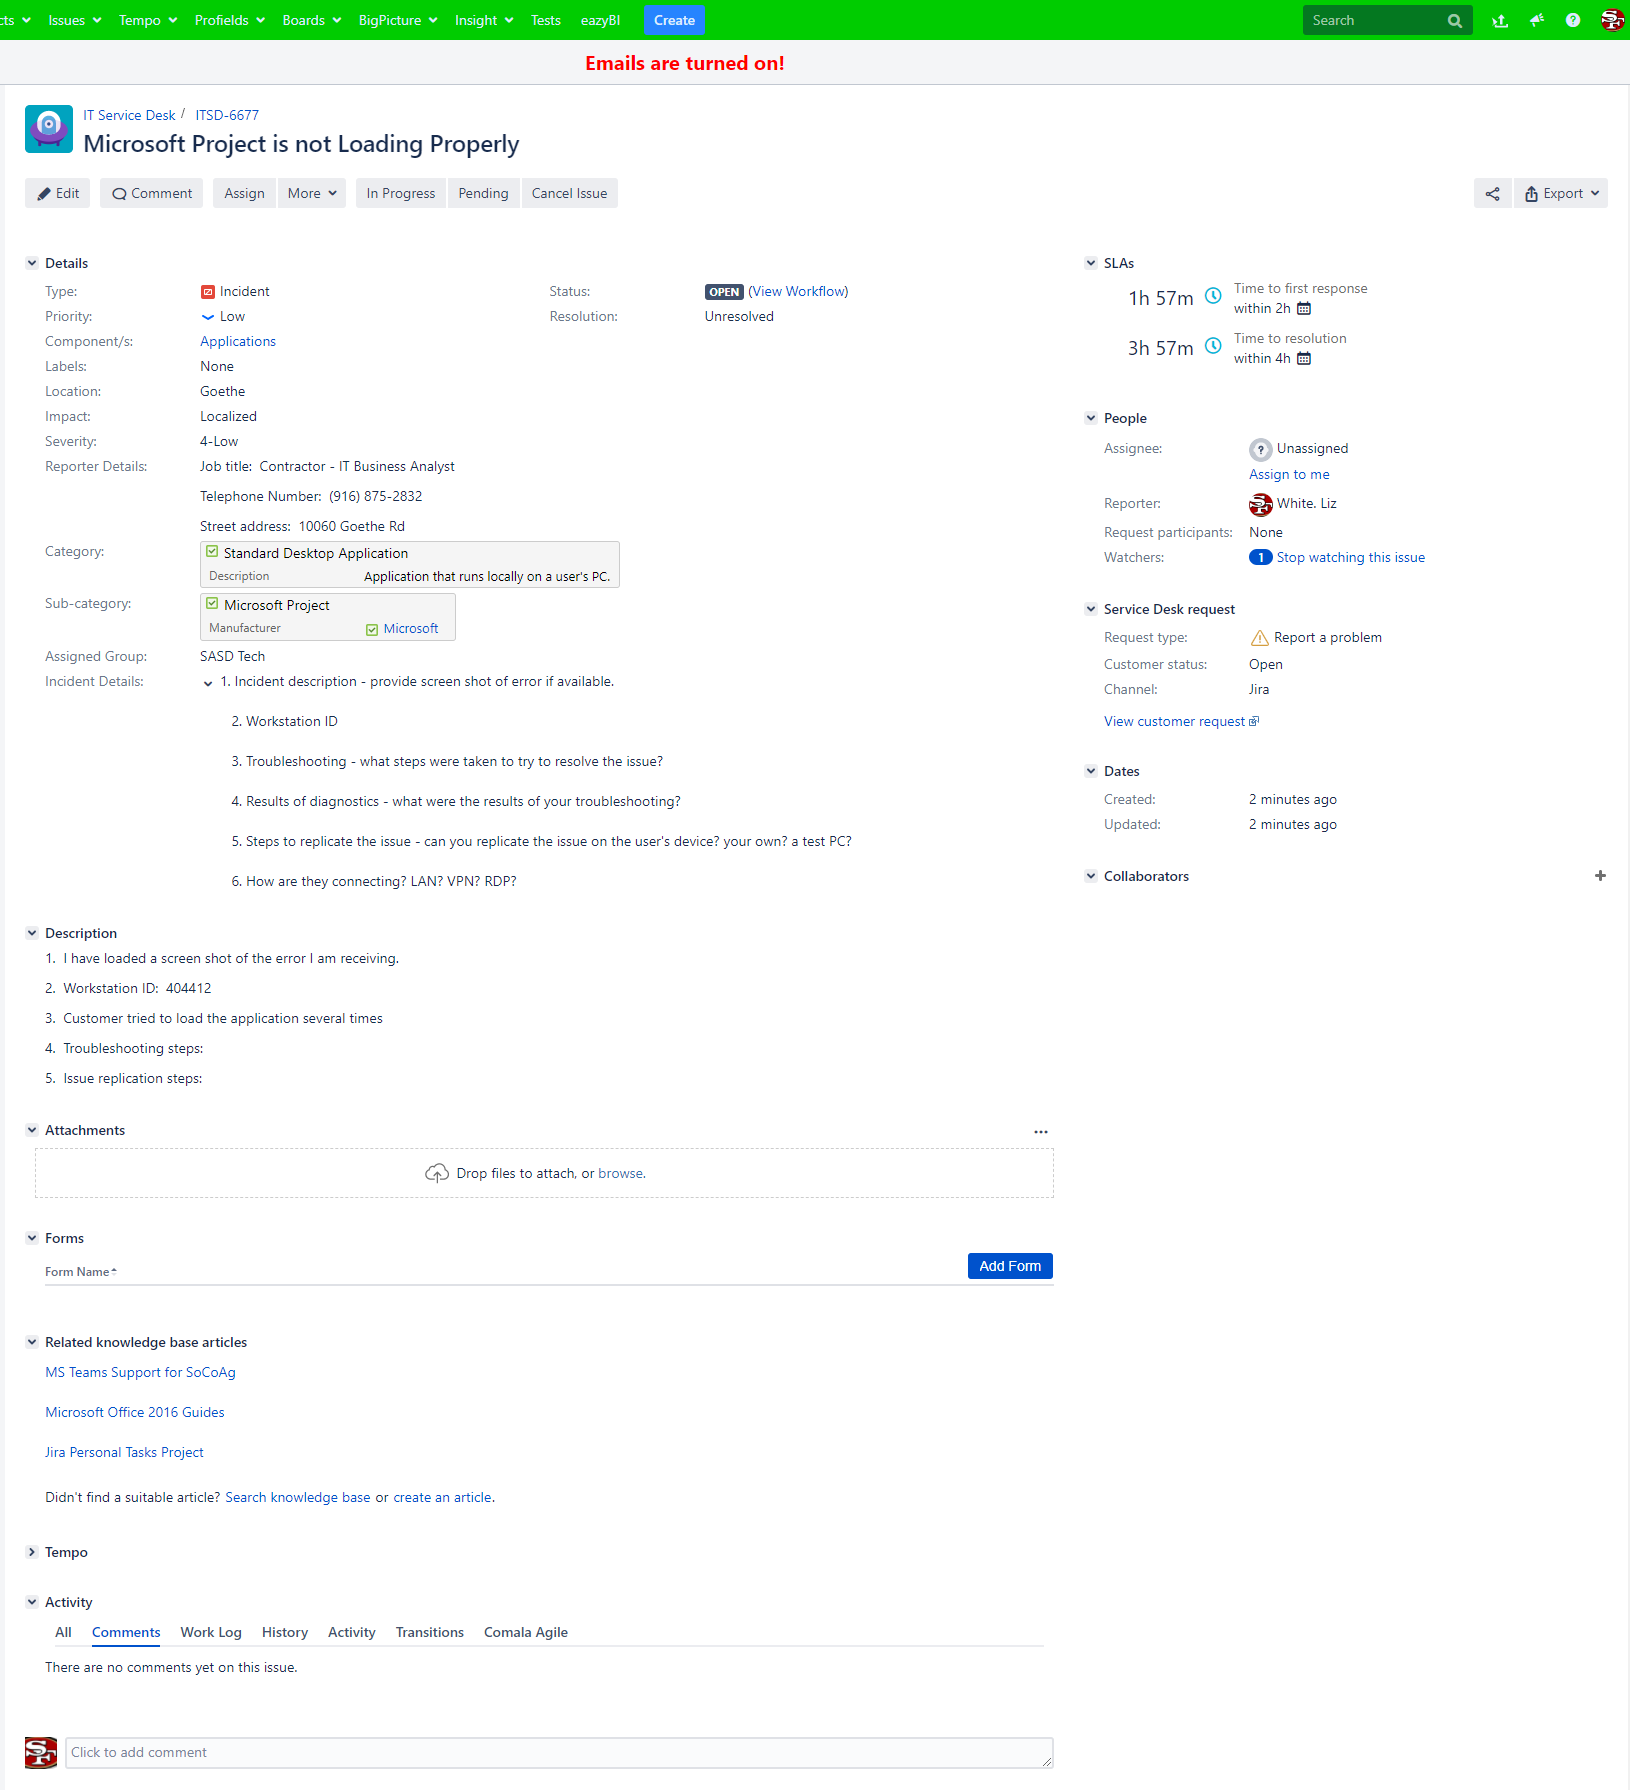Open the feedback megaphone icon in header

(1537, 20)
